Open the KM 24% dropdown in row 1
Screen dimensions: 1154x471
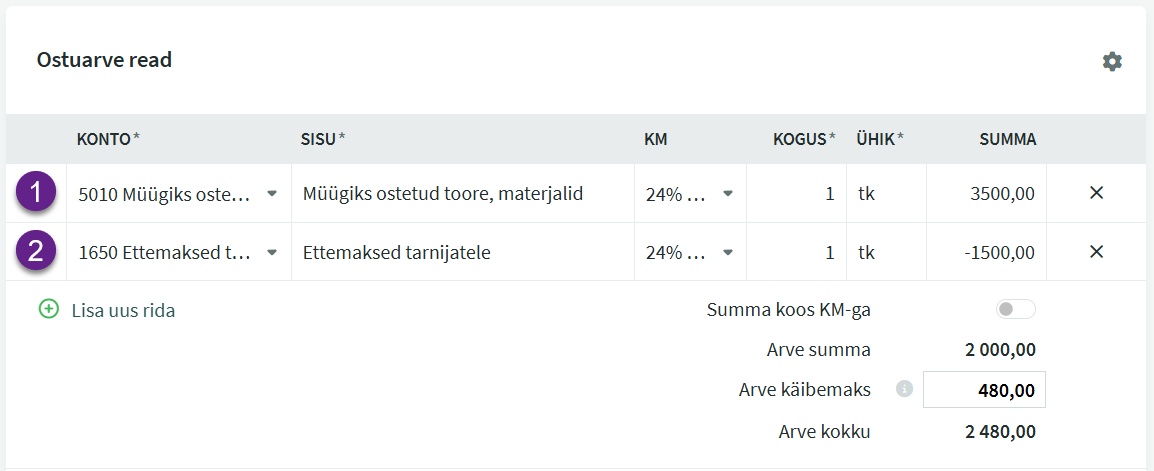tap(727, 194)
